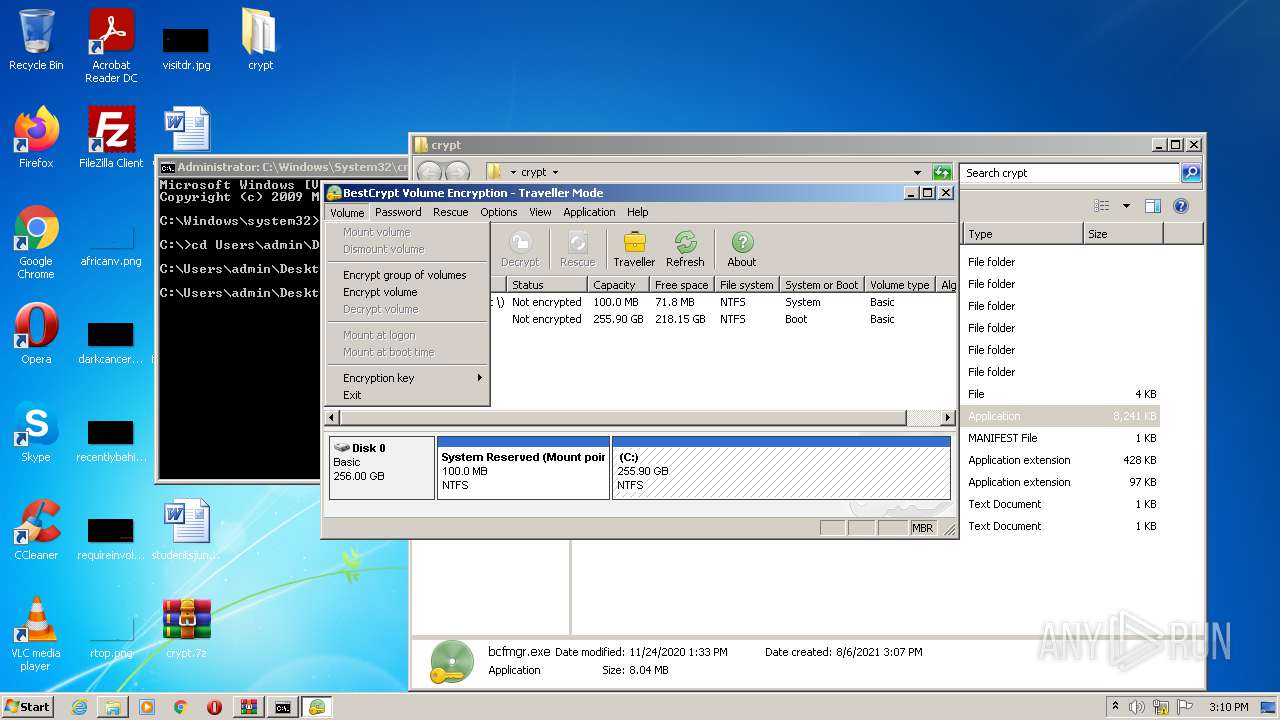Select the Skype desktop icon
This screenshot has height=720, width=1280.
(x=36, y=432)
